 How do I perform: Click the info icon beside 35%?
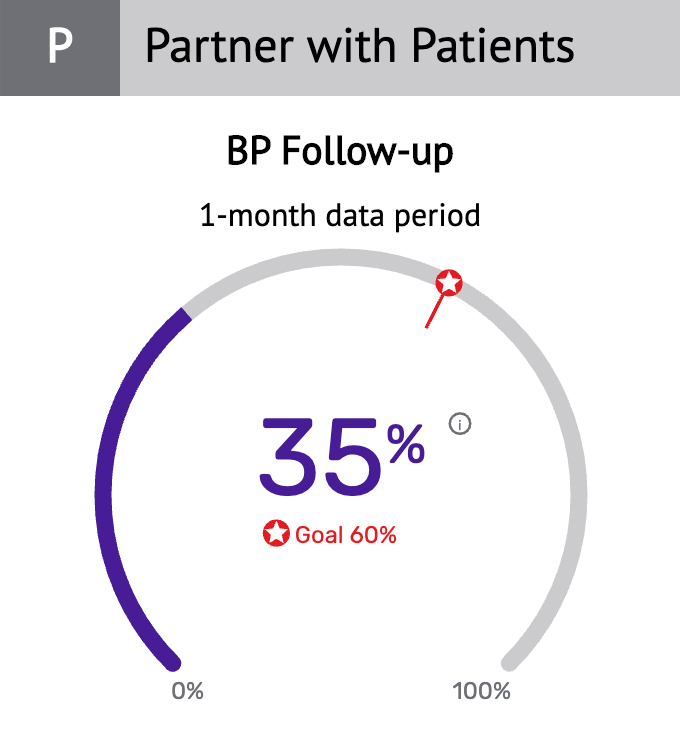(x=460, y=424)
